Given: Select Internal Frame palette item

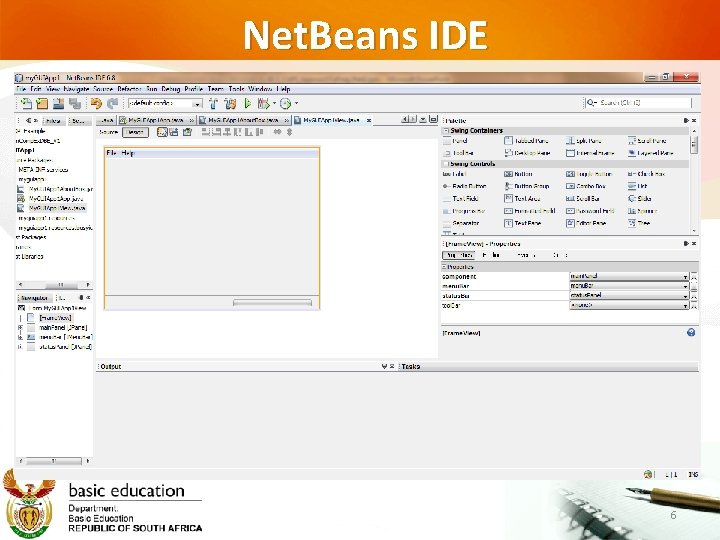Looking at the screenshot, I should [590, 152].
